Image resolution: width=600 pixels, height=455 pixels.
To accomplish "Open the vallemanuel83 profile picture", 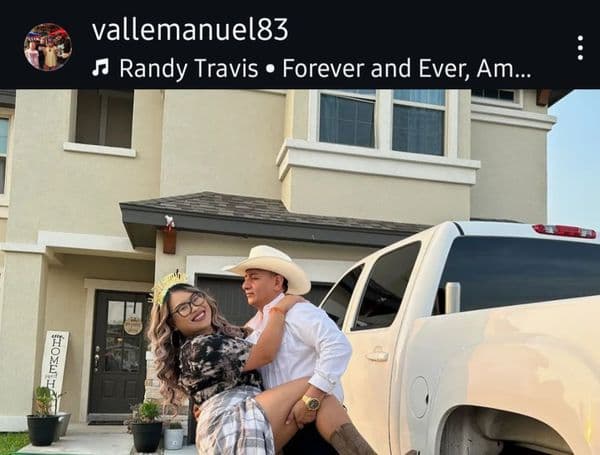I will click(x=48, y=47).
